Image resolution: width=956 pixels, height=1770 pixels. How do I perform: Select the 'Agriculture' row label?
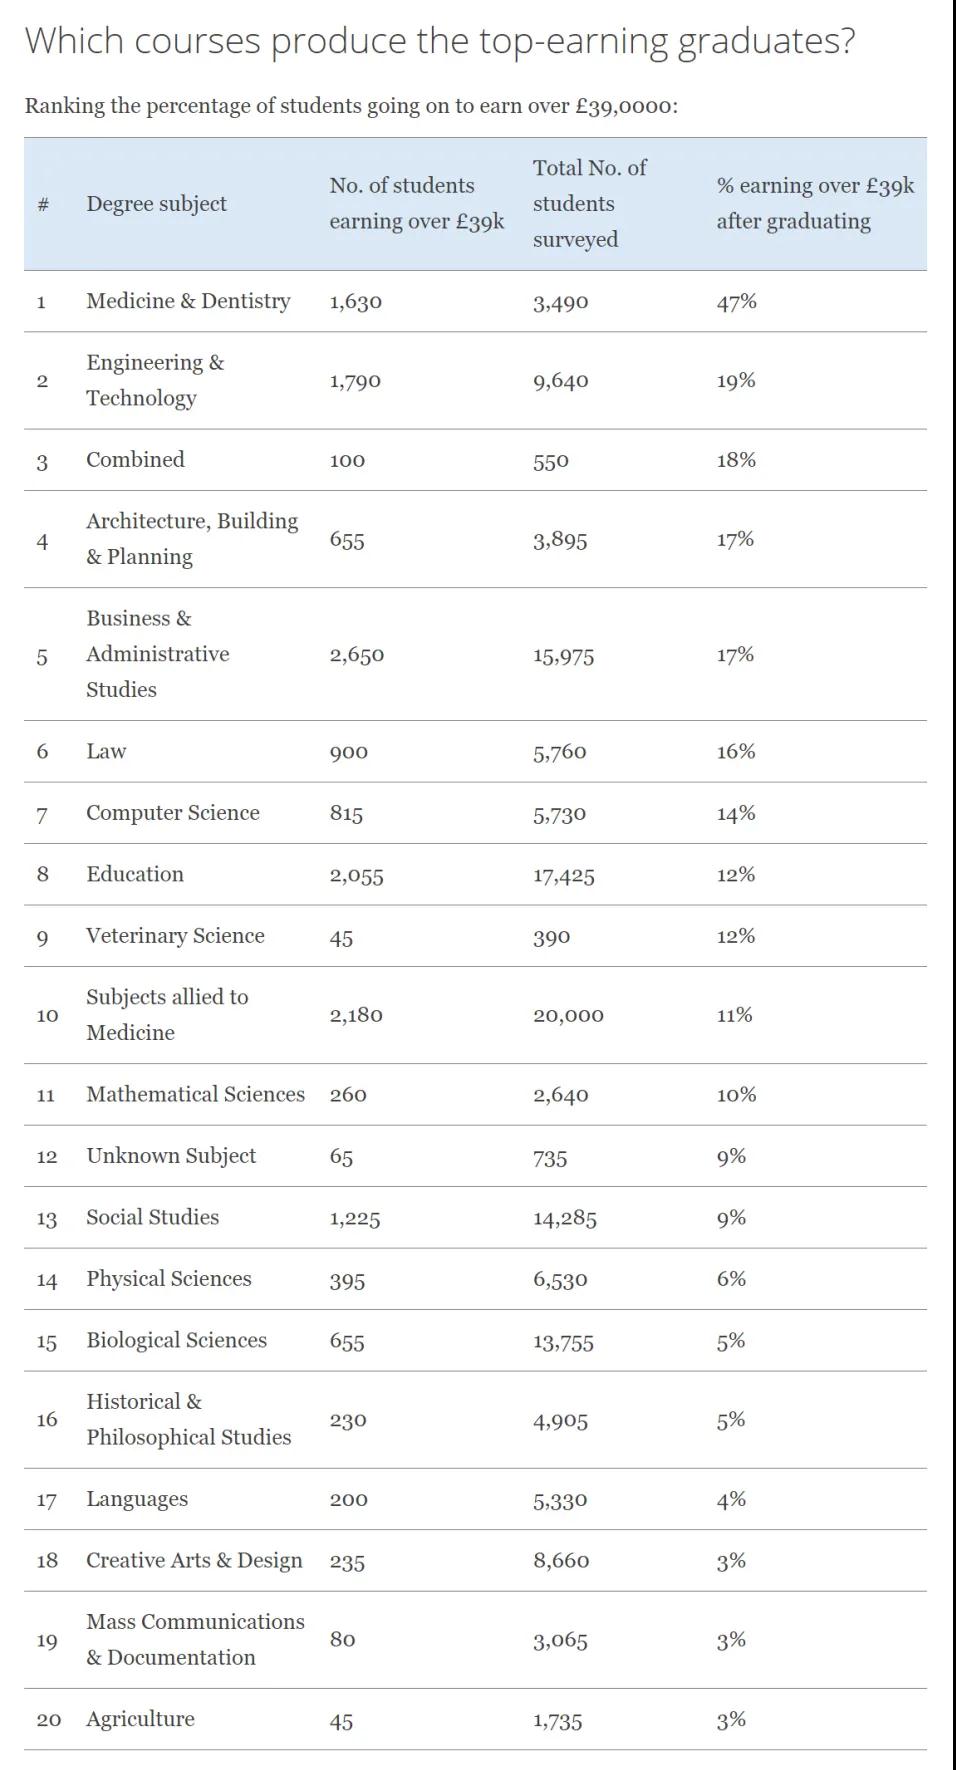[140, 1720]
